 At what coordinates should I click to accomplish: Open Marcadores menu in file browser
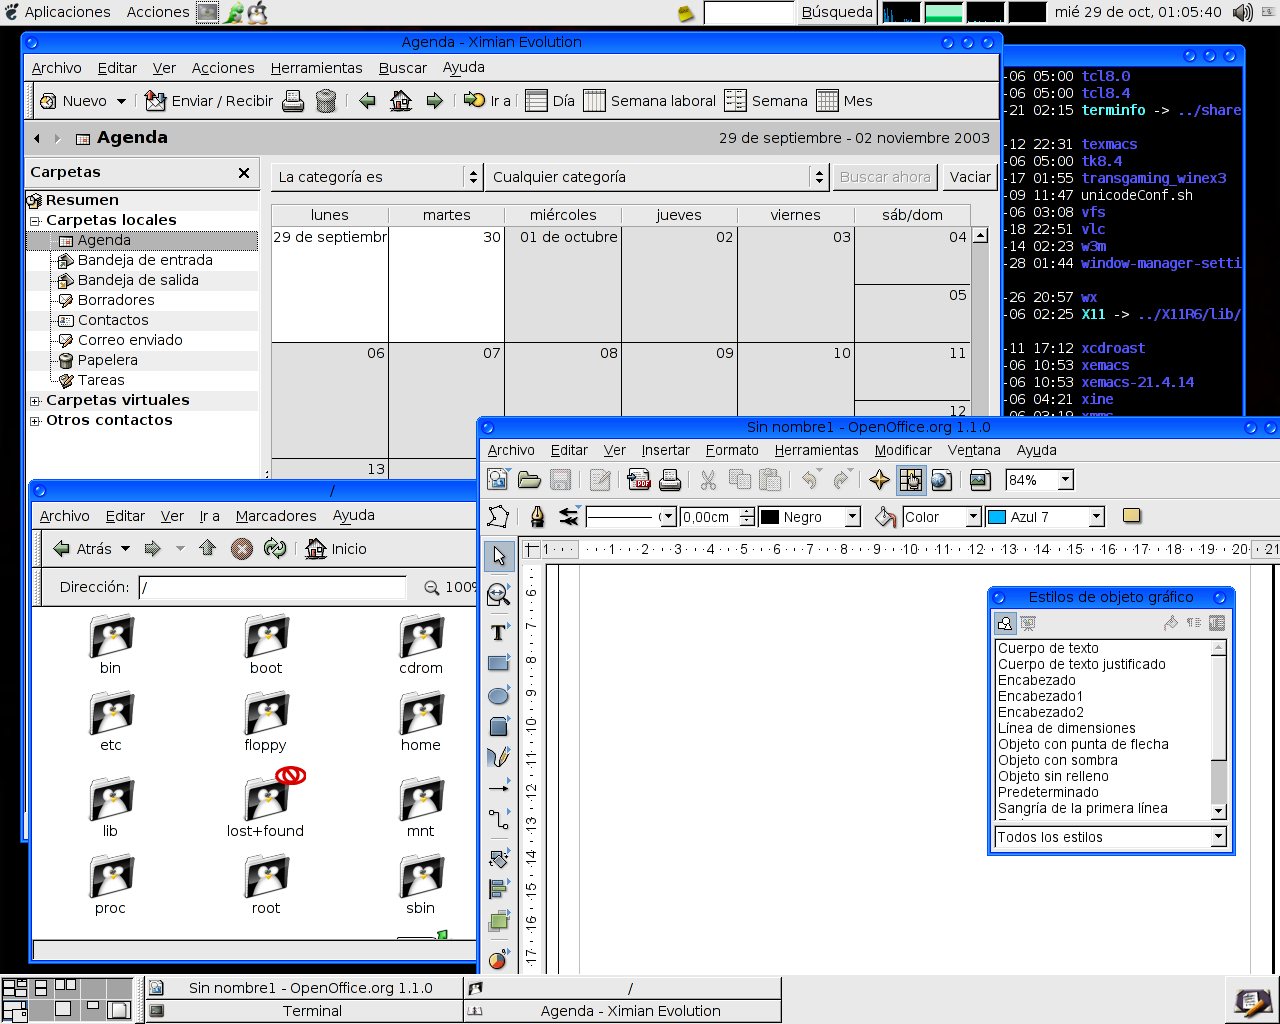coord(276,516)
